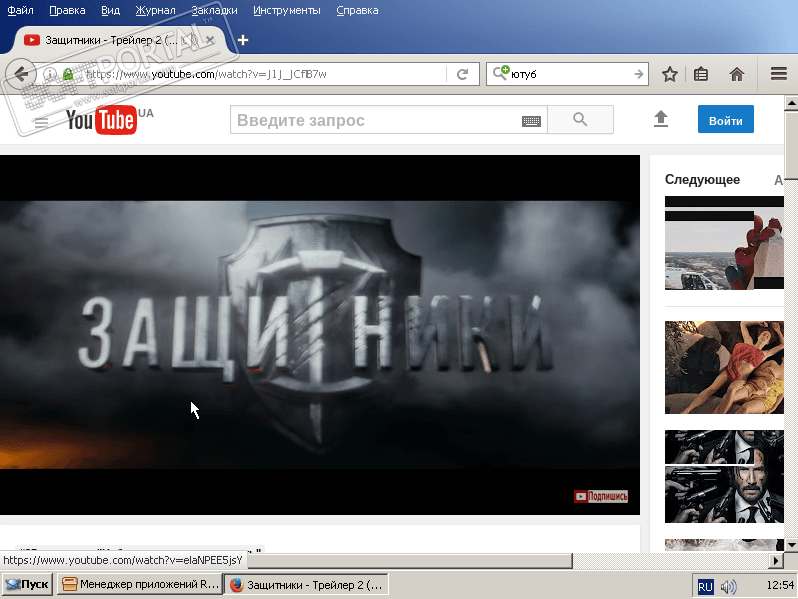Click the taskbar clock 12:54
The height and width of the screenshot is (599, 798).
[780, 585]
